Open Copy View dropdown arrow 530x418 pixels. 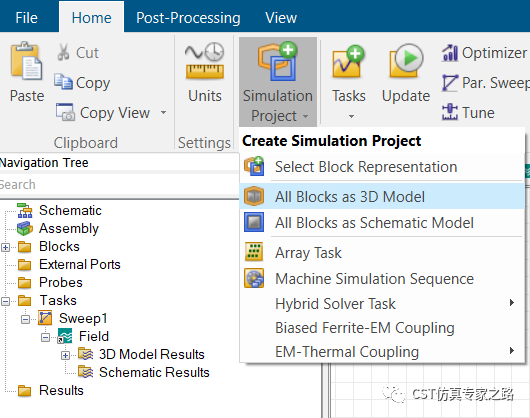(x=164, y=112)
